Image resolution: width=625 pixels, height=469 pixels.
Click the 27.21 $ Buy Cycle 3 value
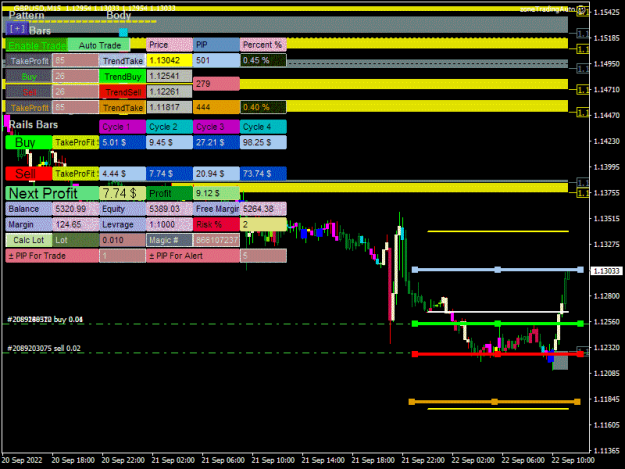pos(216,142)
